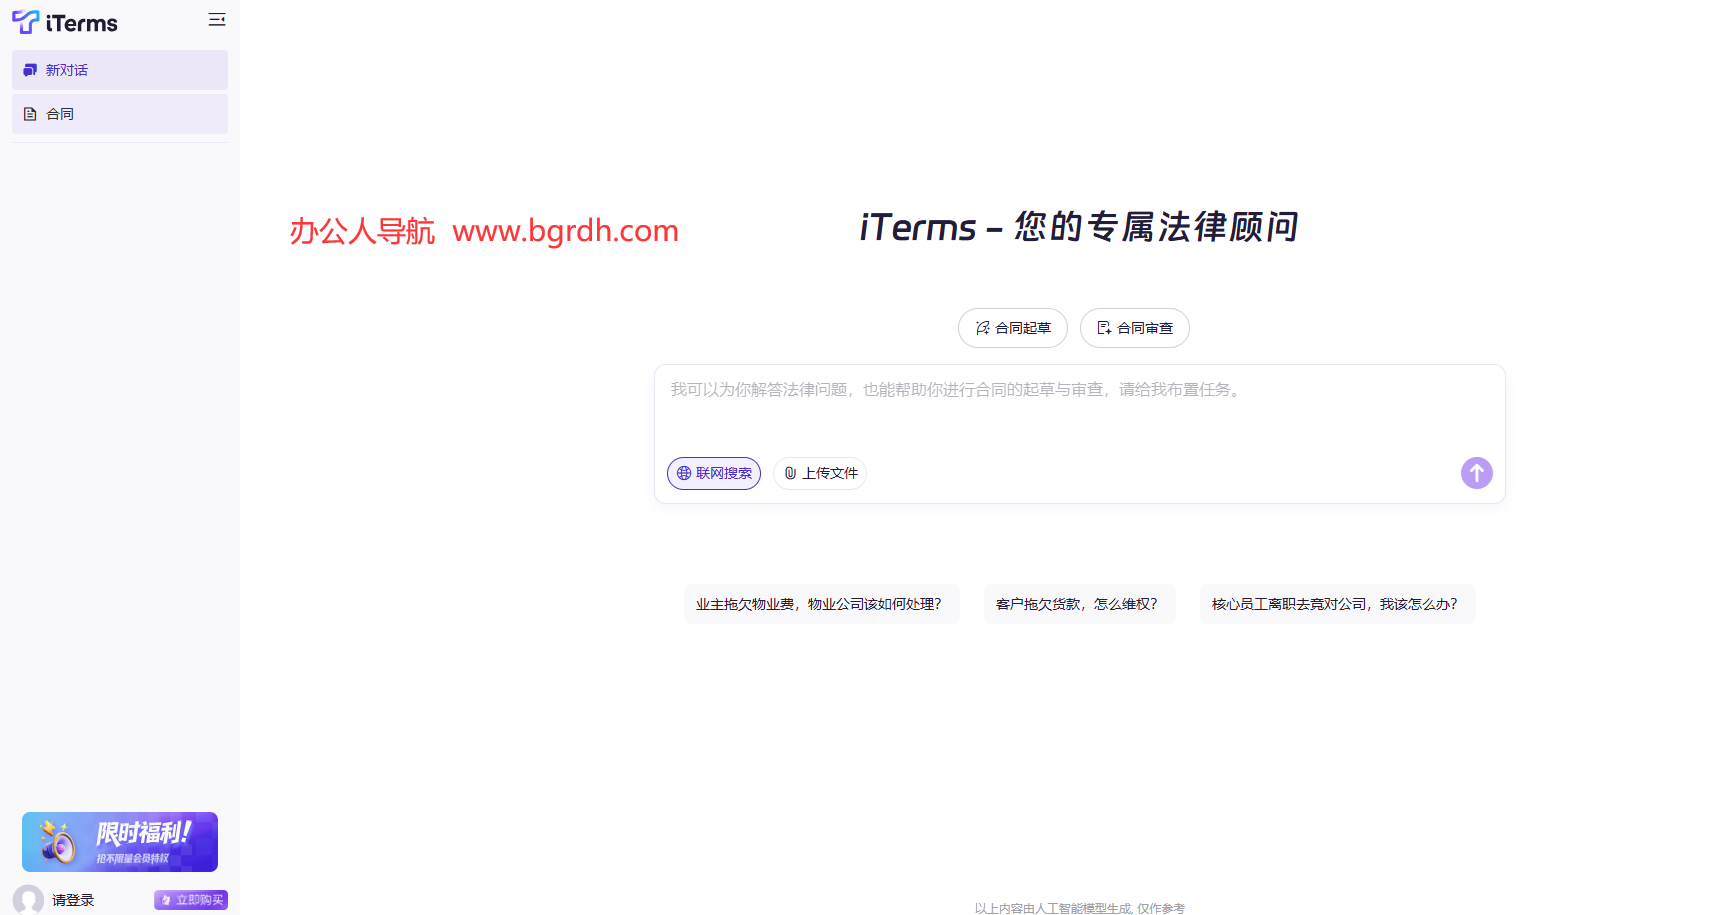Click the user avatar icon at bottom left

28,900
